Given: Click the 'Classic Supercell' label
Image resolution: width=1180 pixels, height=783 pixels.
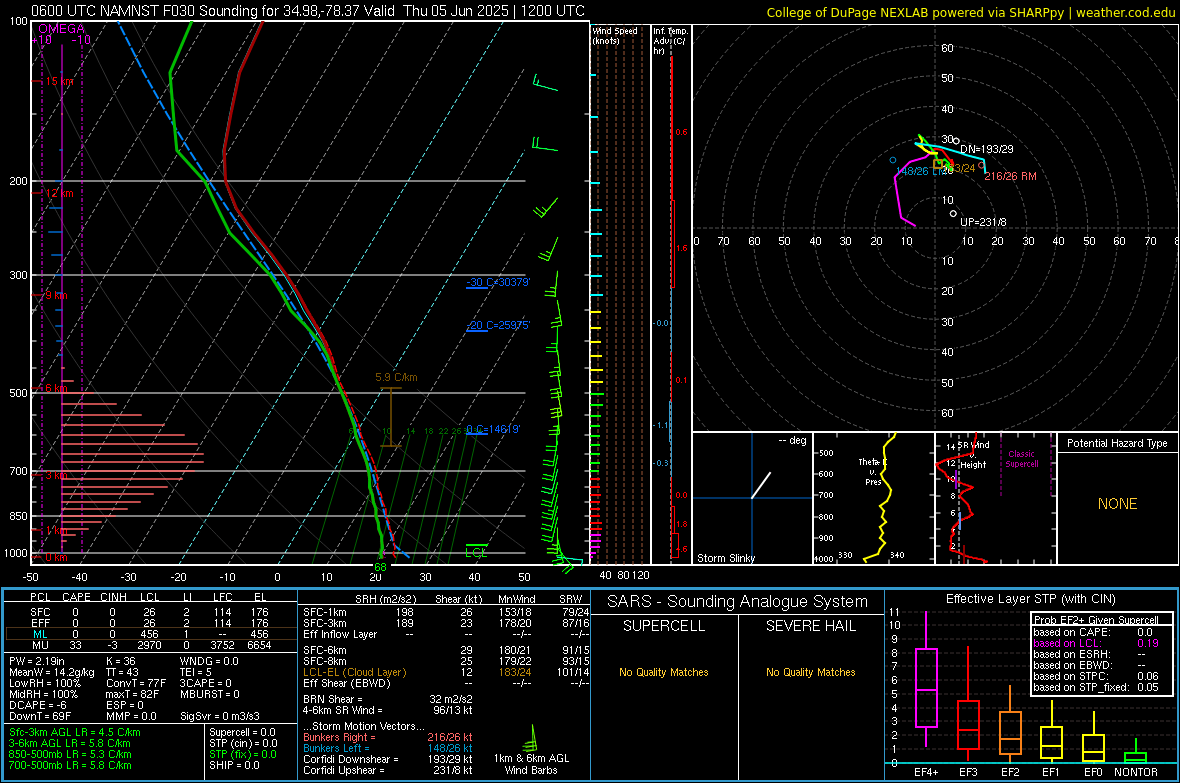Looking at the screenshot, I should click(1021, 459).
